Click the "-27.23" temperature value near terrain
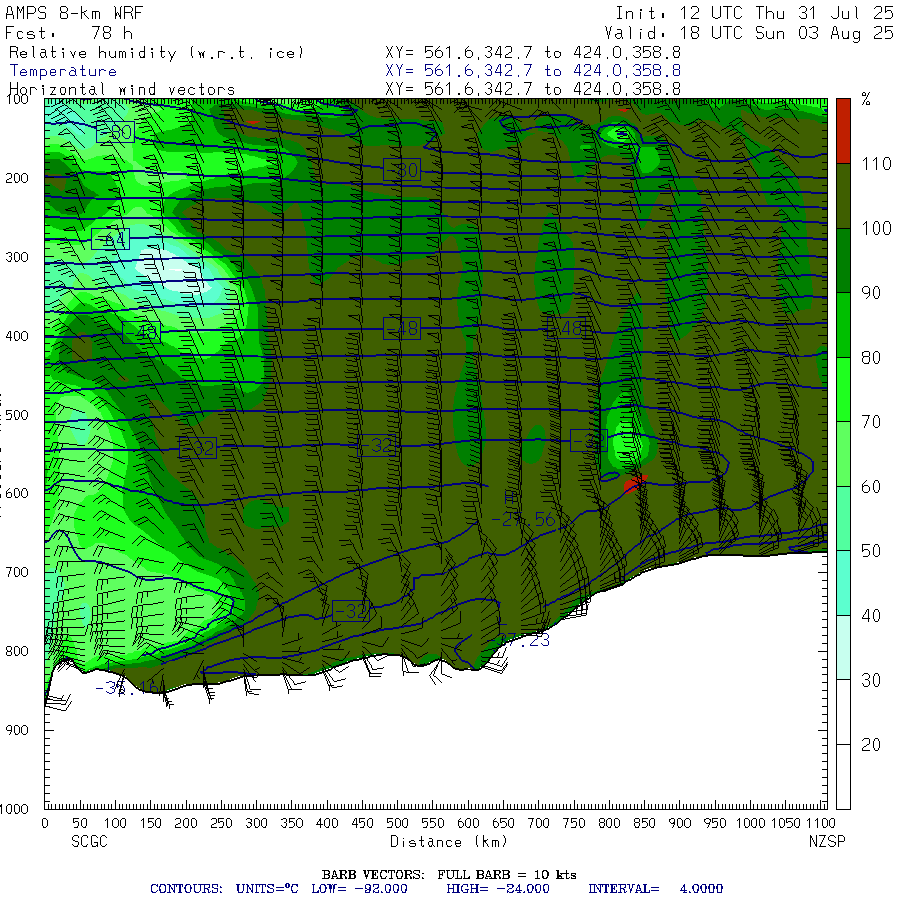 523,641
